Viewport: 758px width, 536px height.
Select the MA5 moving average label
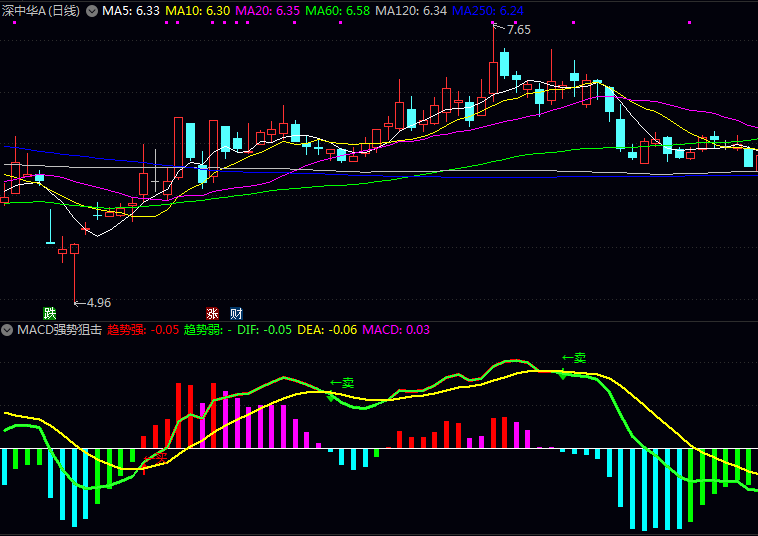[x=131, y=11]
